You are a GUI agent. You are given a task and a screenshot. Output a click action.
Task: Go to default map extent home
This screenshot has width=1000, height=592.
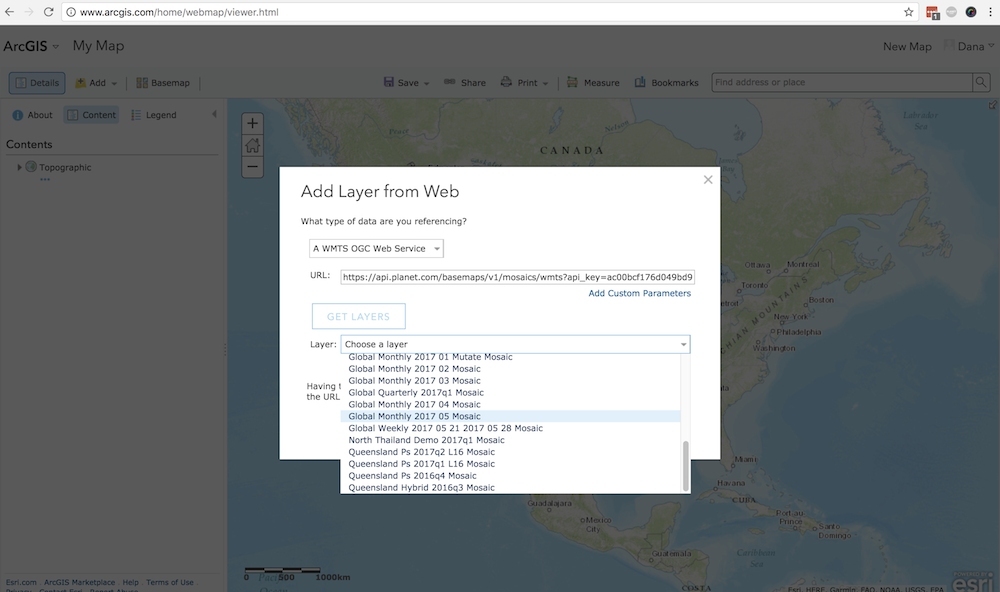tap(253, 145)
